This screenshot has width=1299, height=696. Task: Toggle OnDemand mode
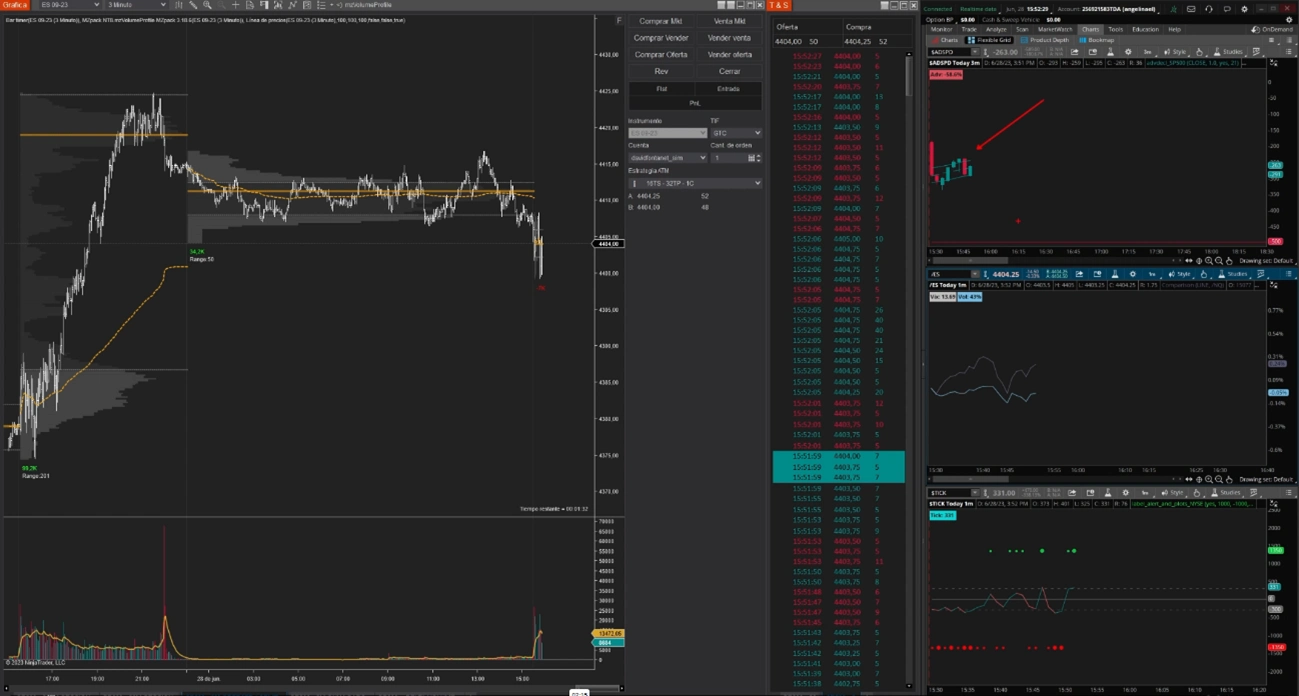click(x=1272, y=29)
